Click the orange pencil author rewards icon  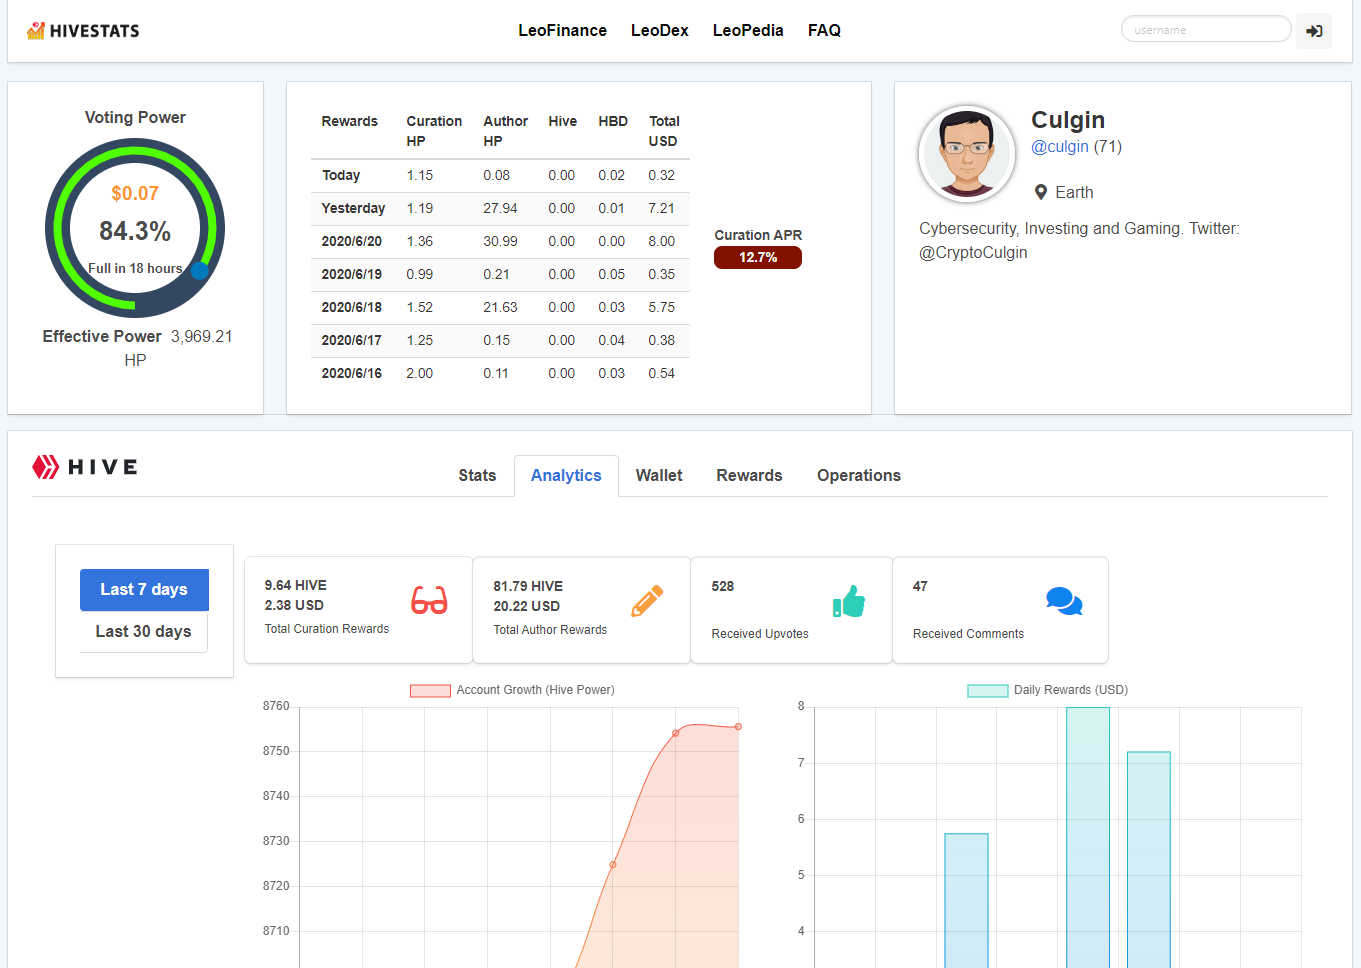(647, 600)
